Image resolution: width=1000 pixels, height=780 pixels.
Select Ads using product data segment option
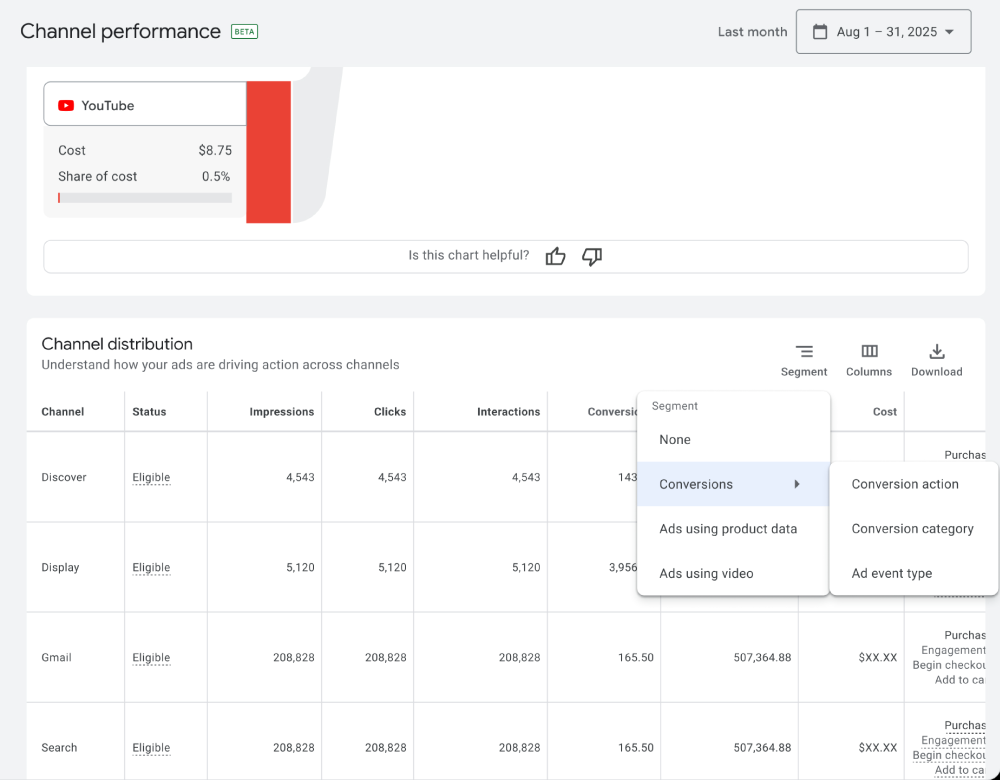coord(729,528)
